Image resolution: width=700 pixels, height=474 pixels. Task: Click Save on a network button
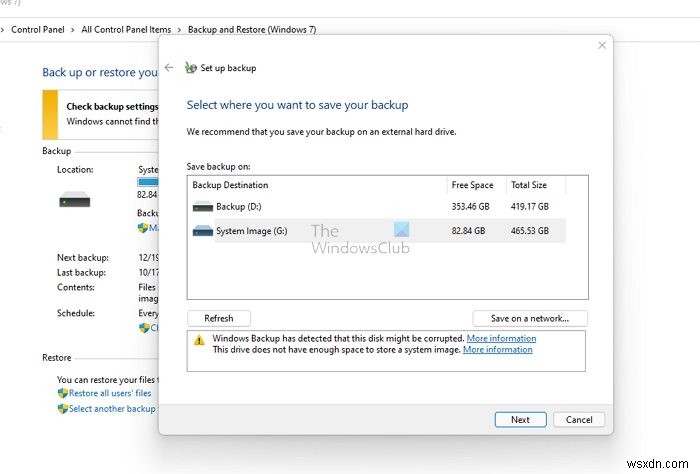tap(530, 318)
